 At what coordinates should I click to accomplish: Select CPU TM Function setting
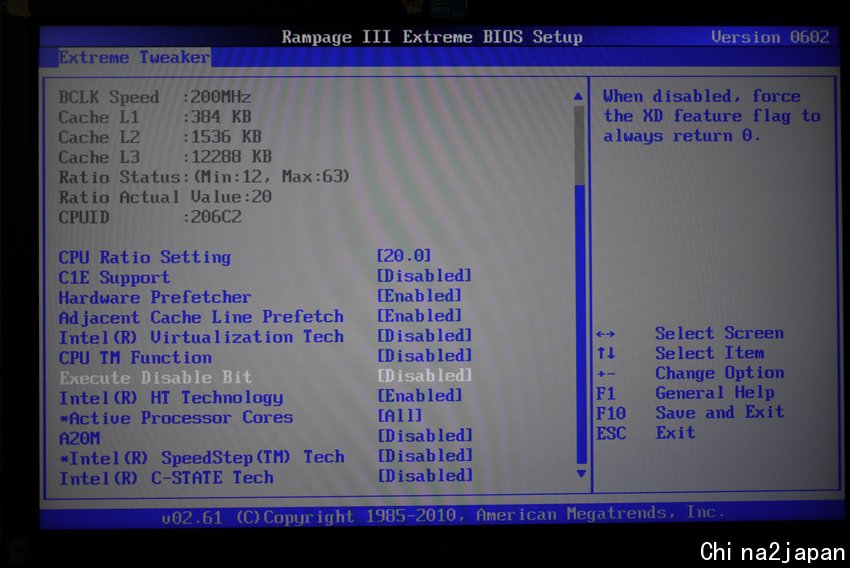coord(135,358)
